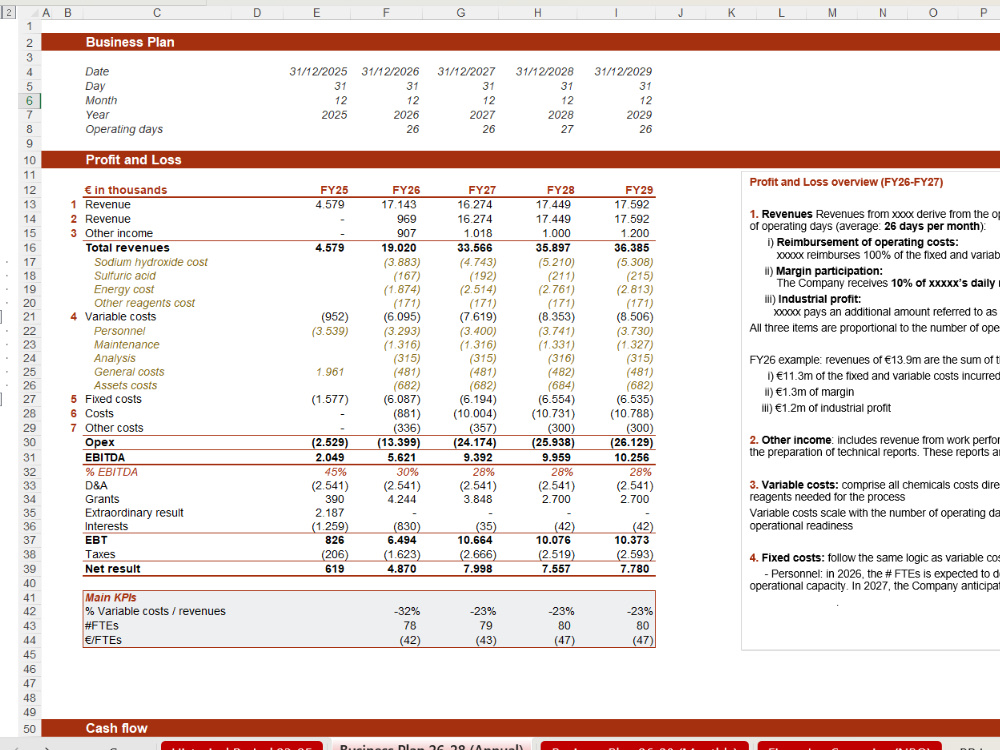Select Net result FY26 value 4.870
Screen dimensions: 1000x750
[x=402, y=569]
